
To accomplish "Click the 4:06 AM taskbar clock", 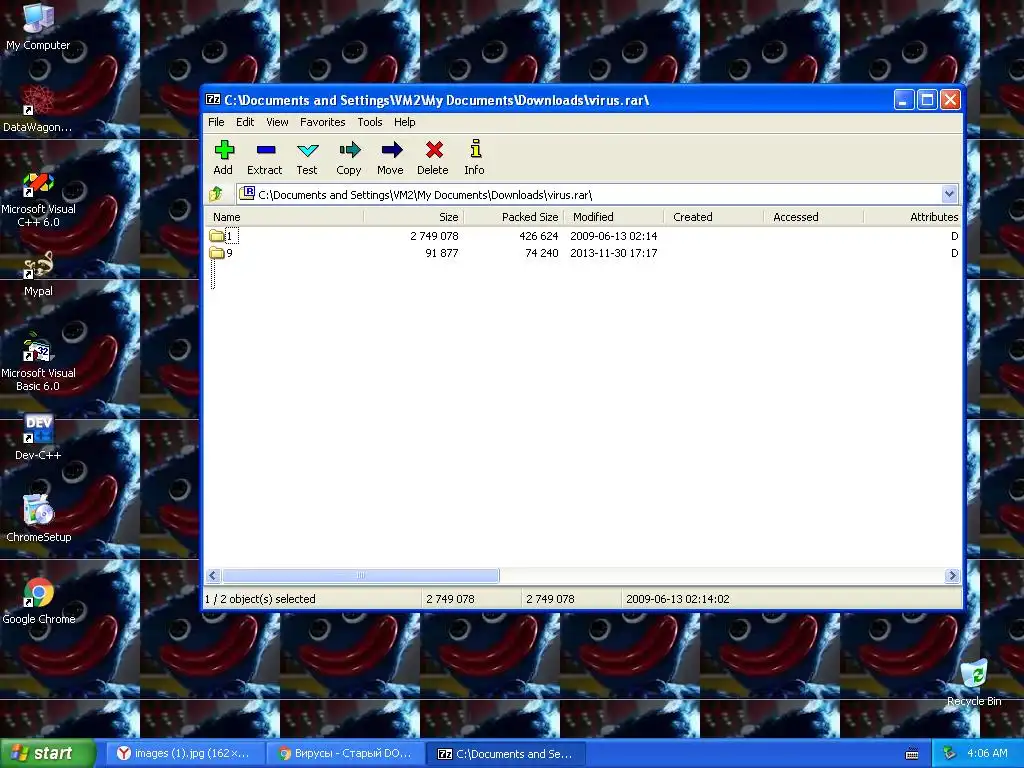I will [x=987, y=754].
